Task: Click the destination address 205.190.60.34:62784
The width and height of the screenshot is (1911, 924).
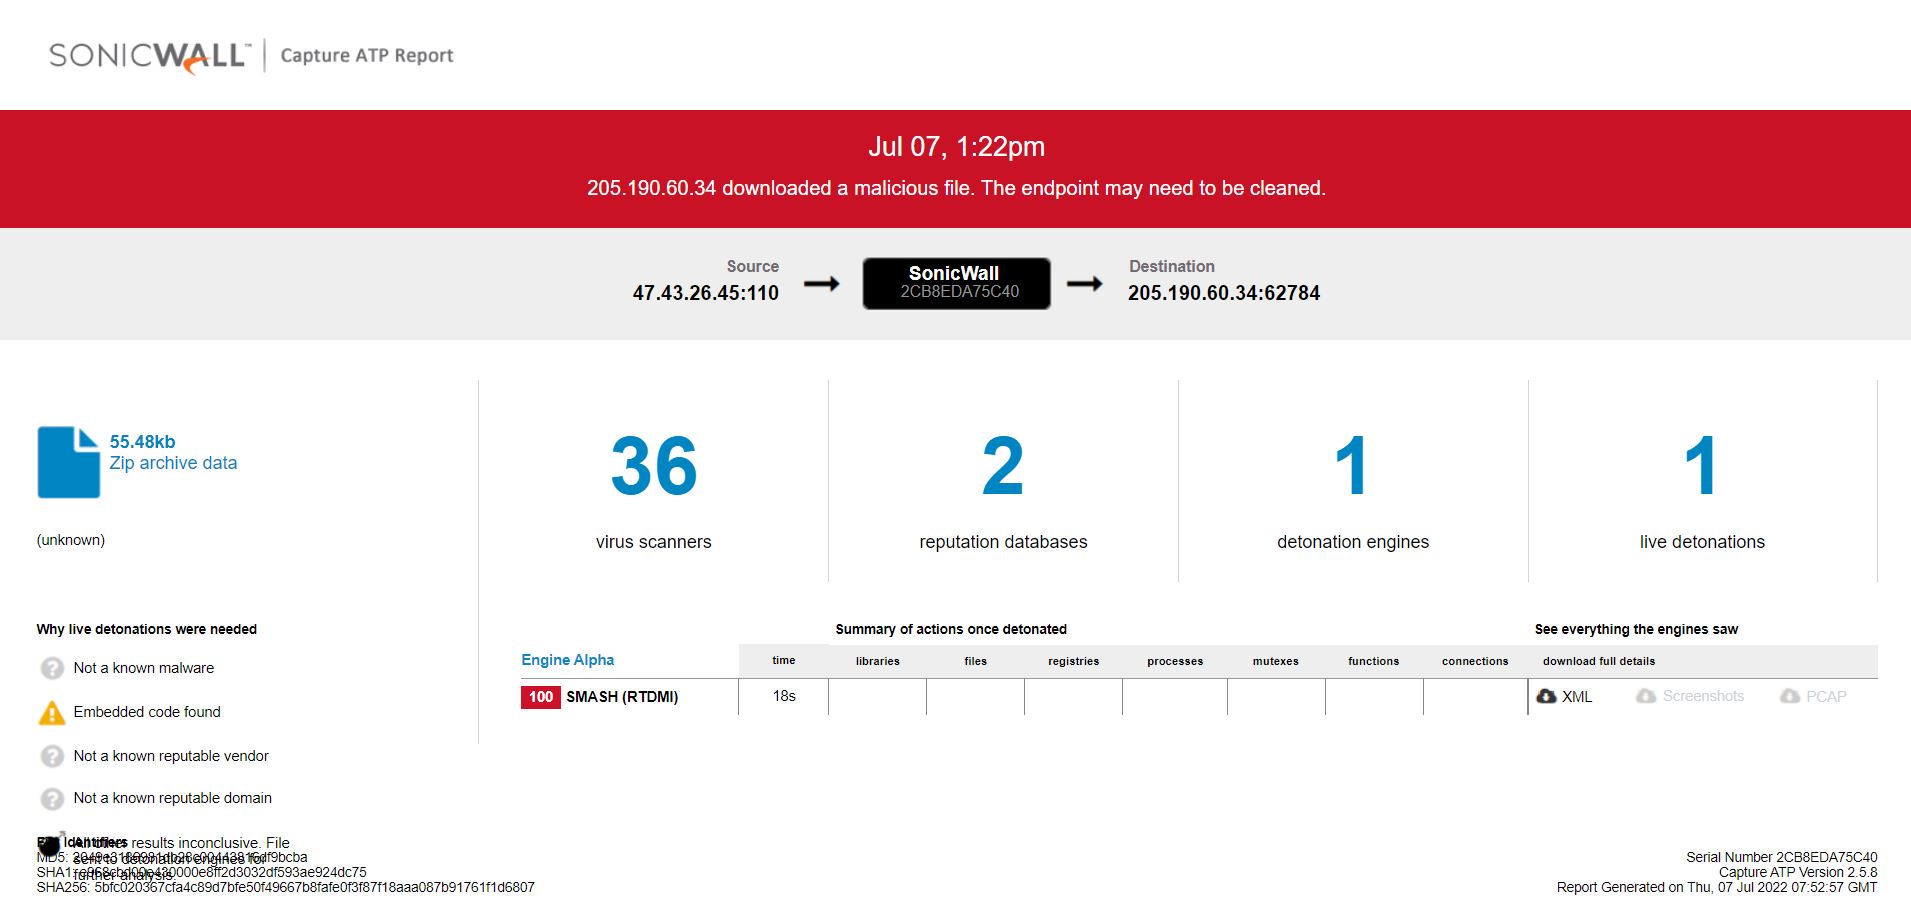Action: [x=1224, y=293]
